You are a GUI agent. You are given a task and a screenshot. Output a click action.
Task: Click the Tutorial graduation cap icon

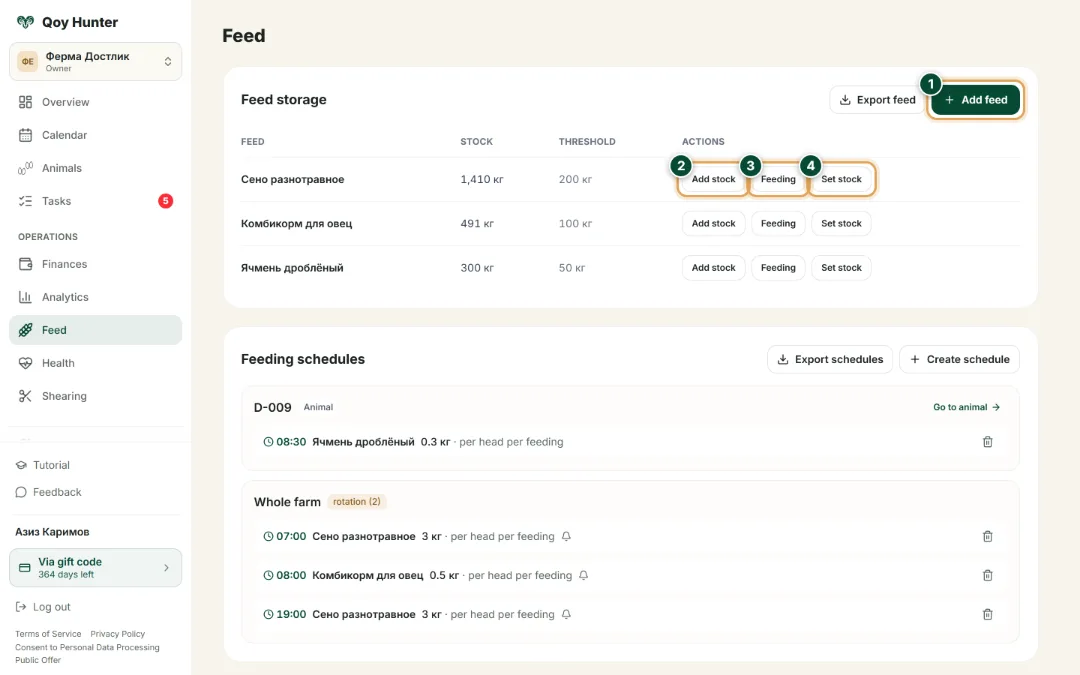pyautogui.click(x=21, y=465)
